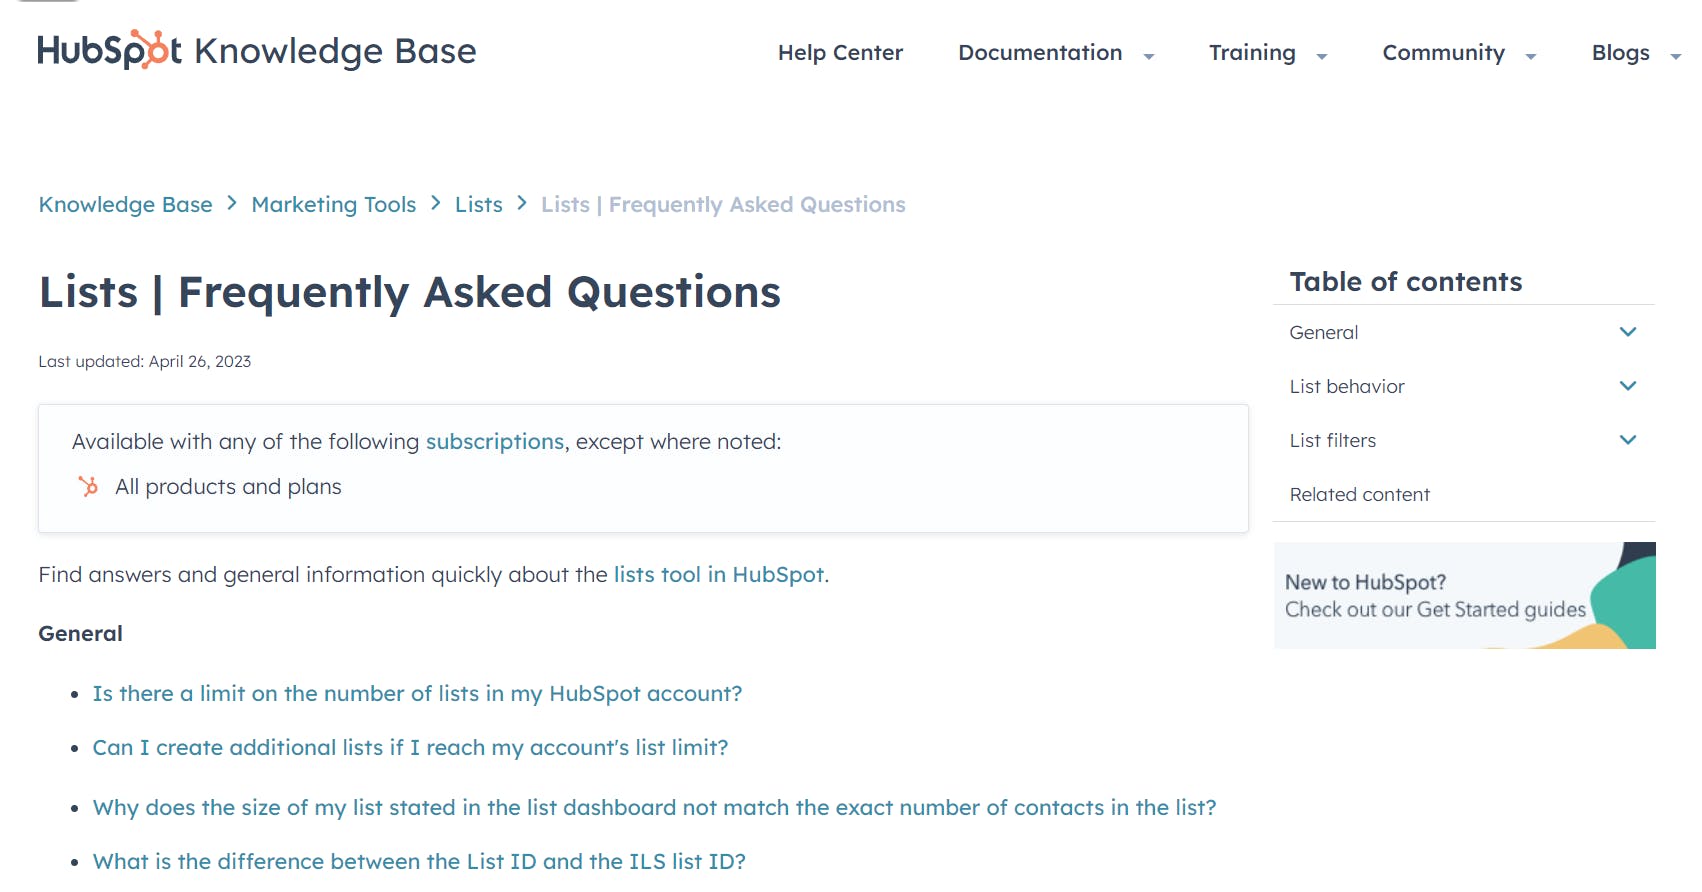Image resolution: width=1702 pixels, height=892 pixels.
Task: Go to Knowledge Base breadcrumb
Action: pos(125,205)
